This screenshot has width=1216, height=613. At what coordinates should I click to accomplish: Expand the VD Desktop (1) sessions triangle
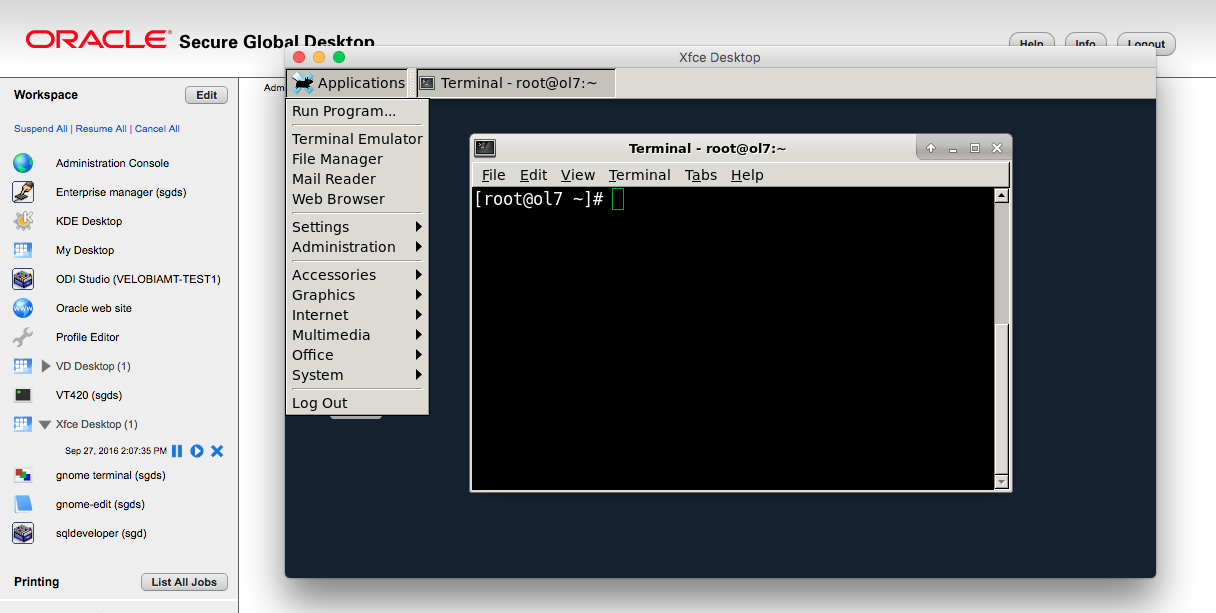(46, 366)
